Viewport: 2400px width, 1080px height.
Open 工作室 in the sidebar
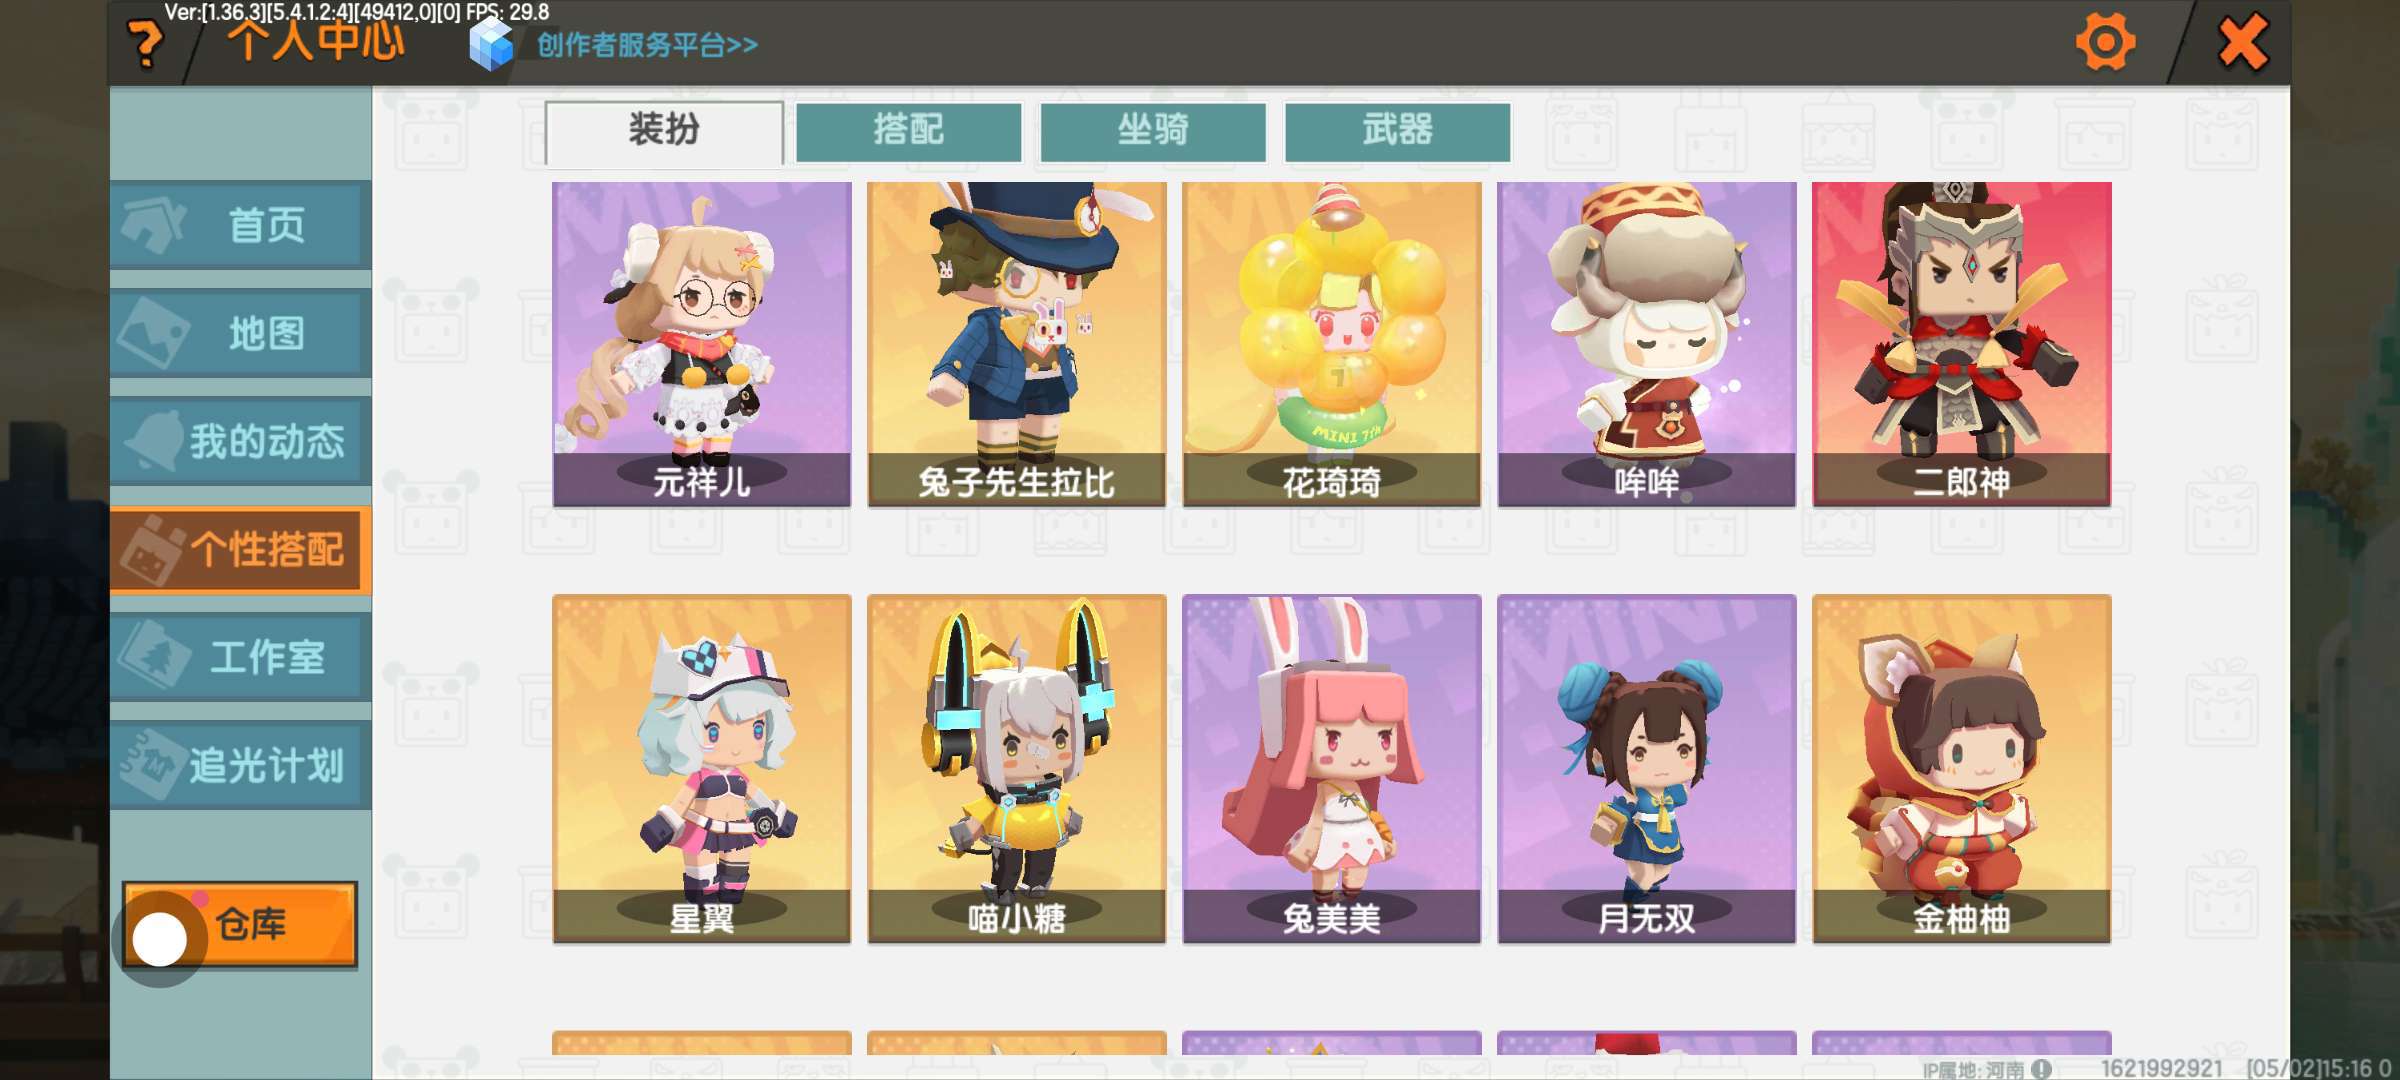tap(240, 657)
